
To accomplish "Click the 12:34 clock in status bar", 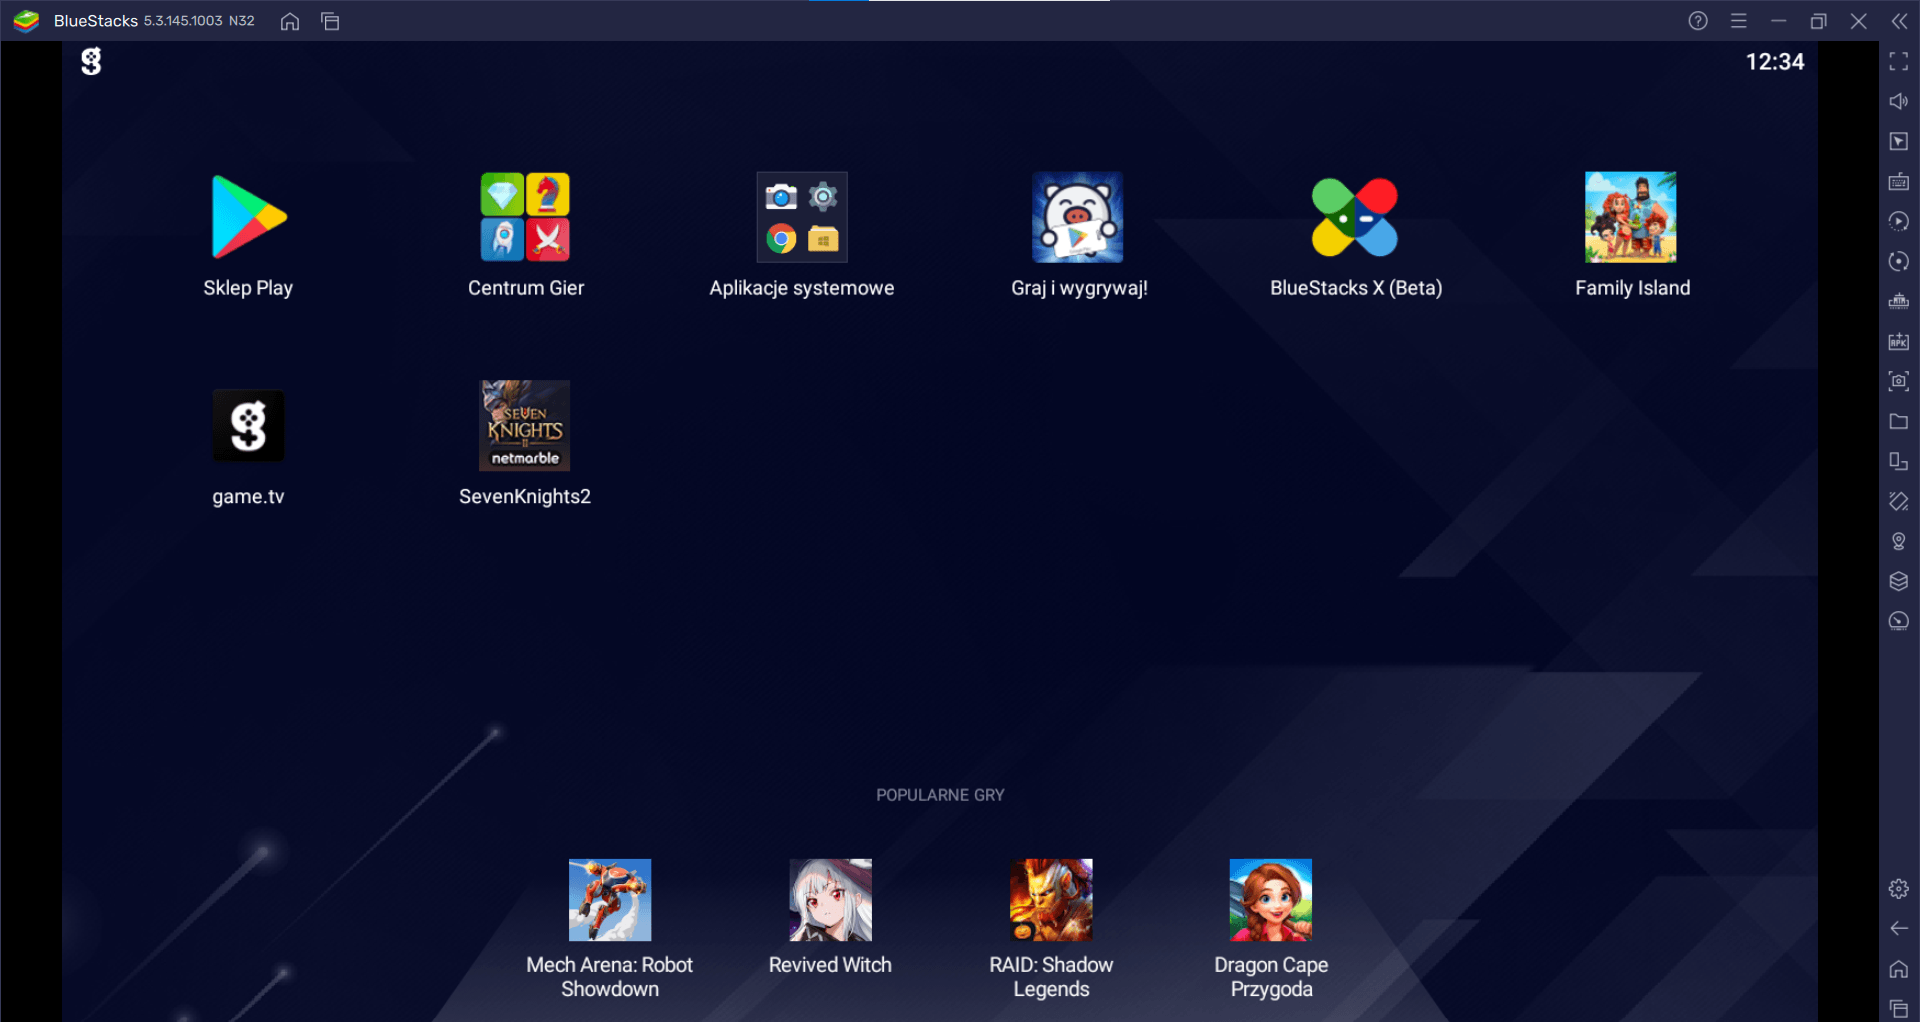I will 1775,62.
